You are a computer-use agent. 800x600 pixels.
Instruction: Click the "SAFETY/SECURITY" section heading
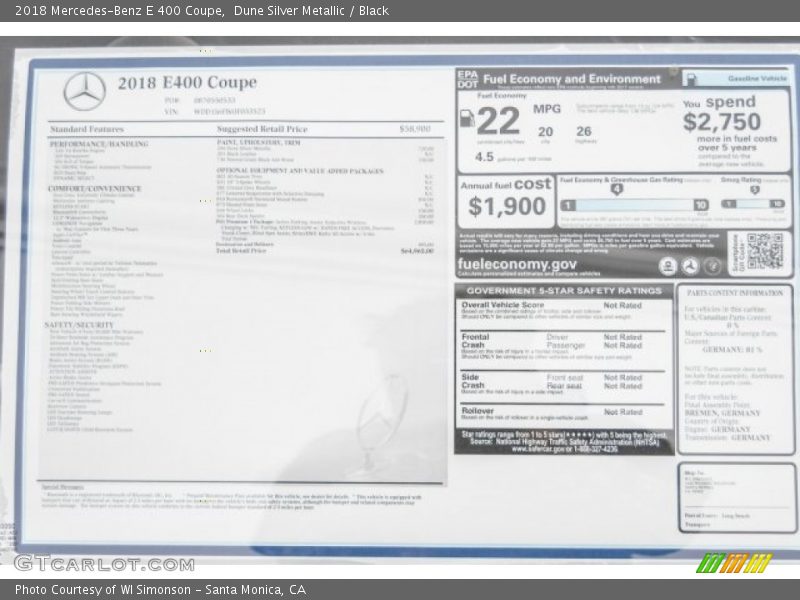point(79,325)
